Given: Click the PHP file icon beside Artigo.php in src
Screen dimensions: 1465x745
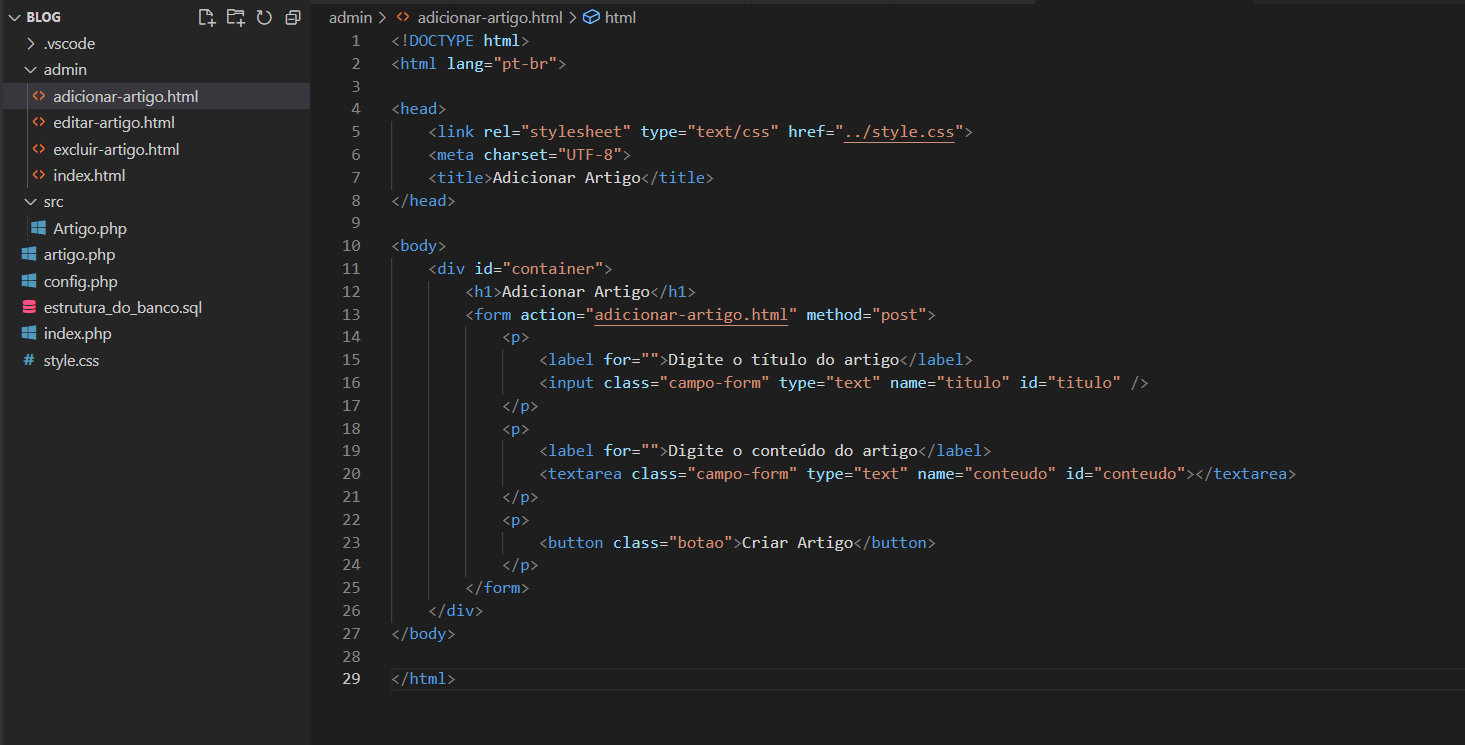Looking at the screenshot, I should (39, 229).
